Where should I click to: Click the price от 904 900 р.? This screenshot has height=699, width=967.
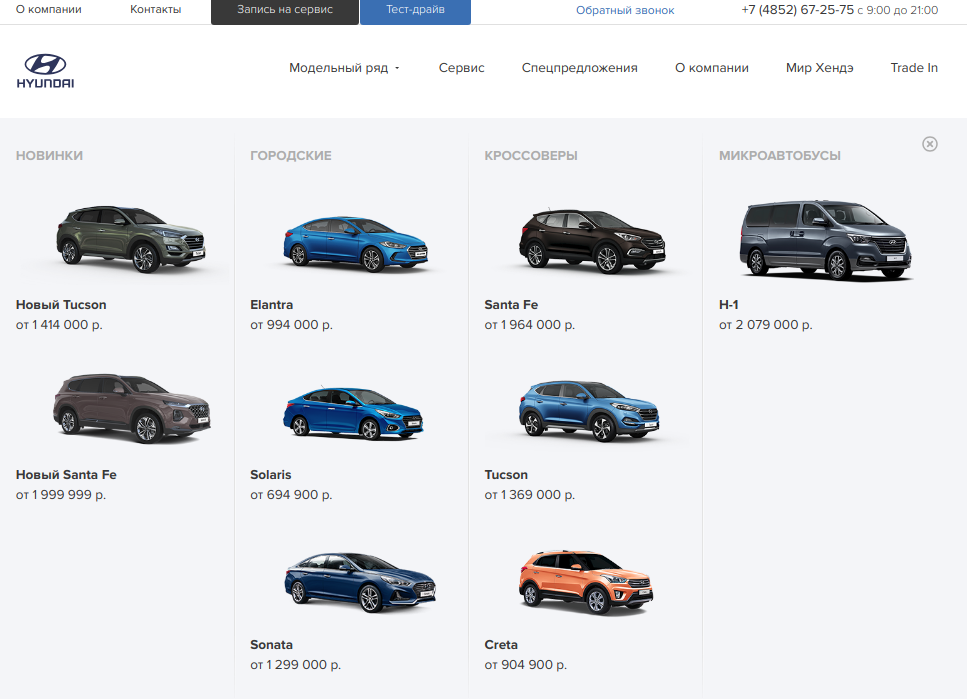click(525, 665)
